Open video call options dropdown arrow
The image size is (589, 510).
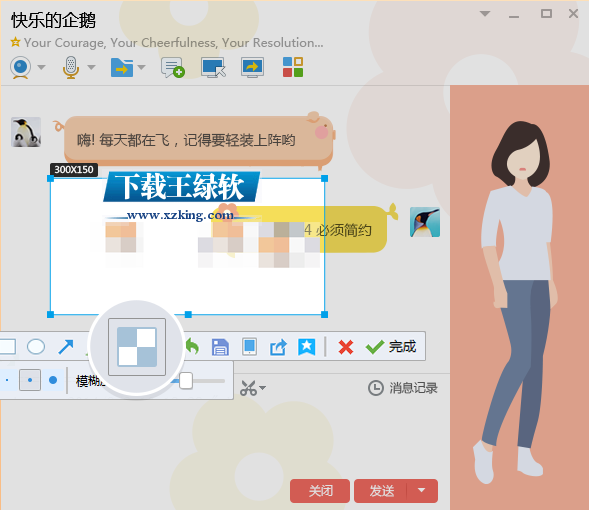(41, 68)
